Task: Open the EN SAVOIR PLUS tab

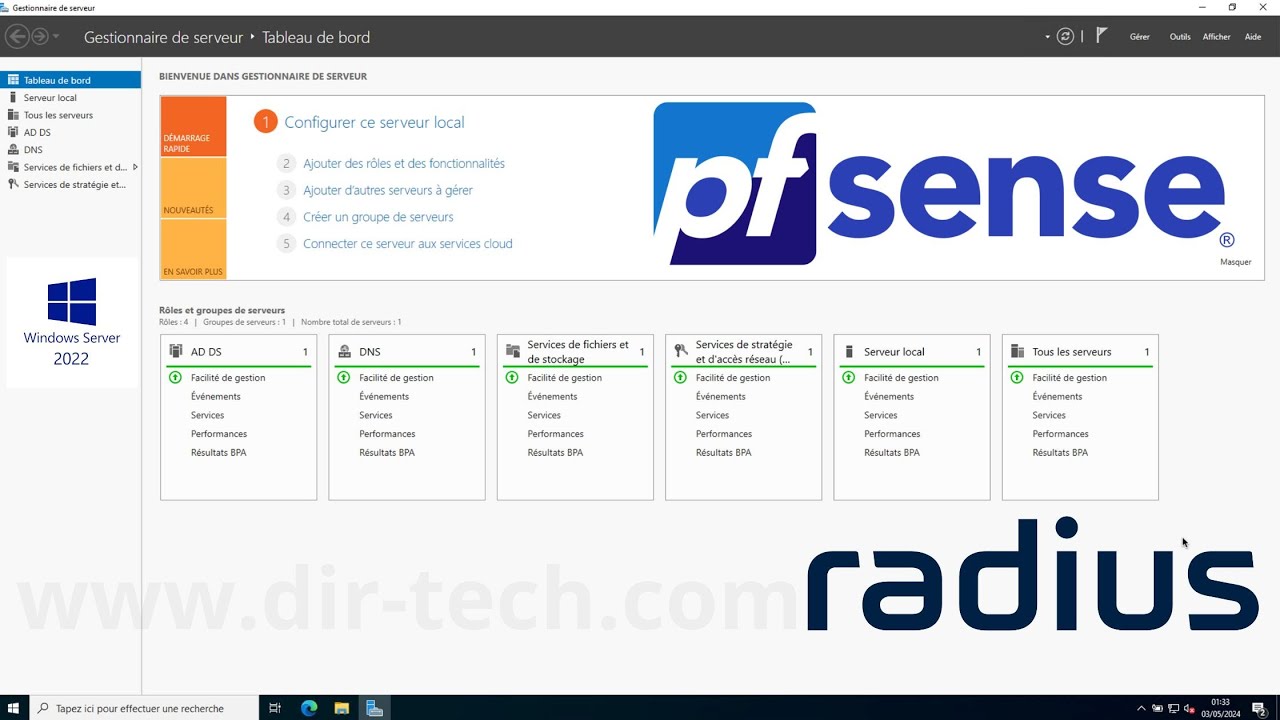Action: [193, 249]
